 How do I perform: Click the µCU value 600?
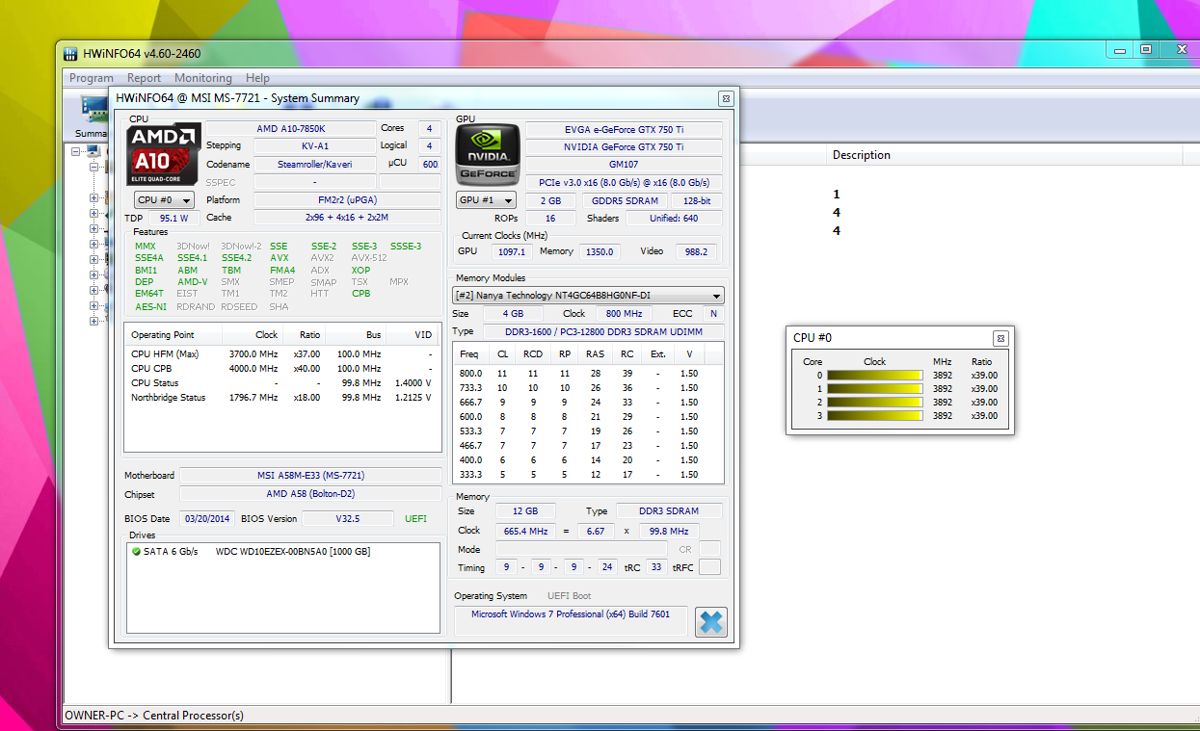430,164
